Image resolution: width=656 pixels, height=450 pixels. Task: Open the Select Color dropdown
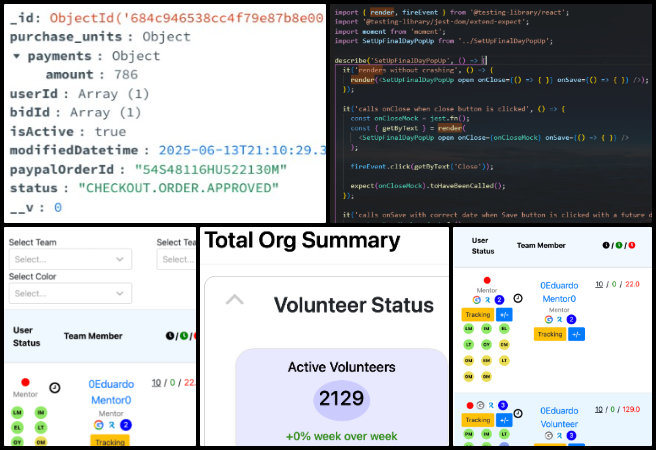[70, 293]
